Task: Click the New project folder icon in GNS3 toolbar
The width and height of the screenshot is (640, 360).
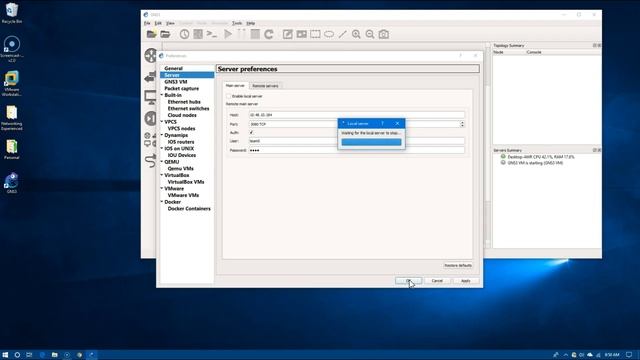Action: (x=151, y=34)
